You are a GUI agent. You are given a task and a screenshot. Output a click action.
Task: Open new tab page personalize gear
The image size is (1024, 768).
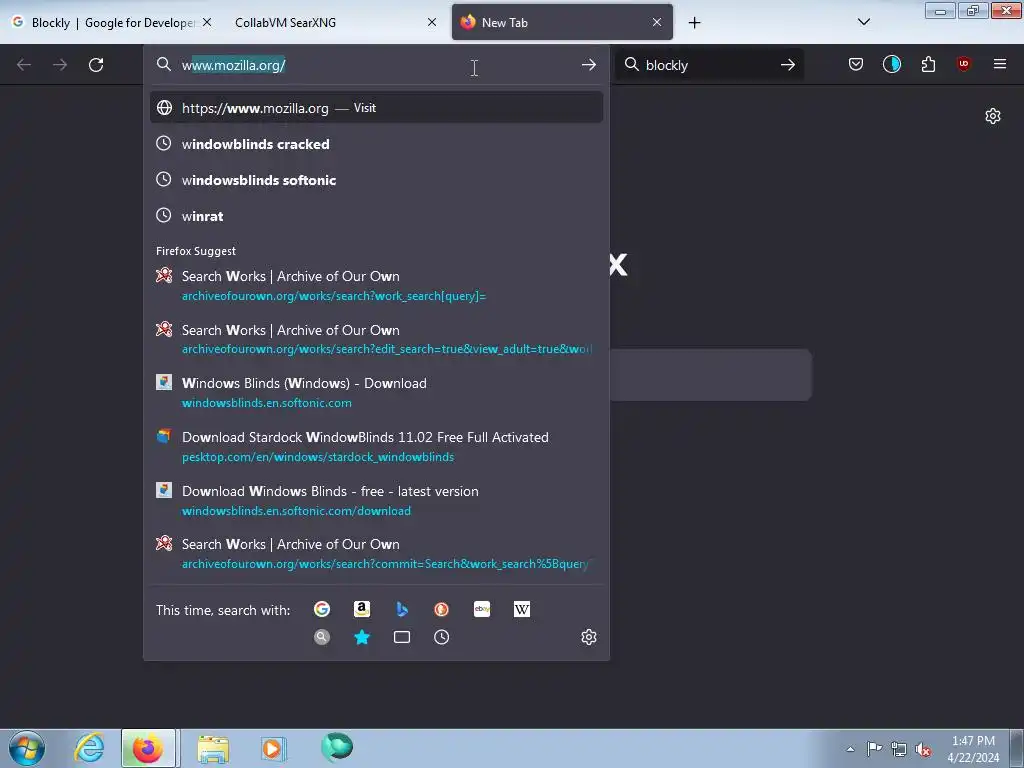point(993,116)
